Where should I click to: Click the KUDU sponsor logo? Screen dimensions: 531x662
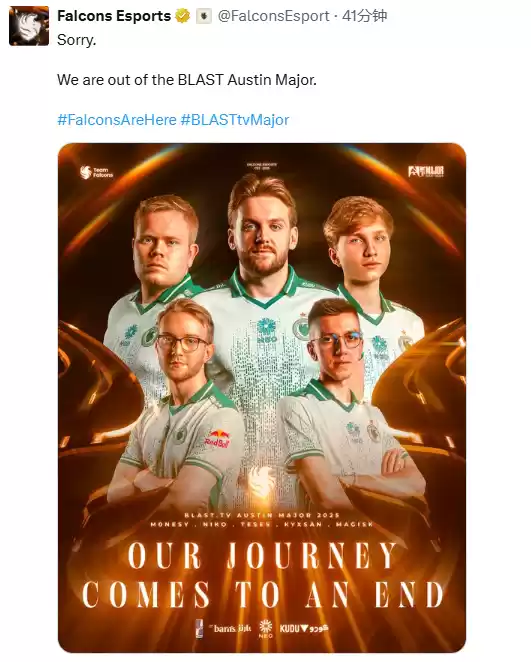click(x=304, y=628)
